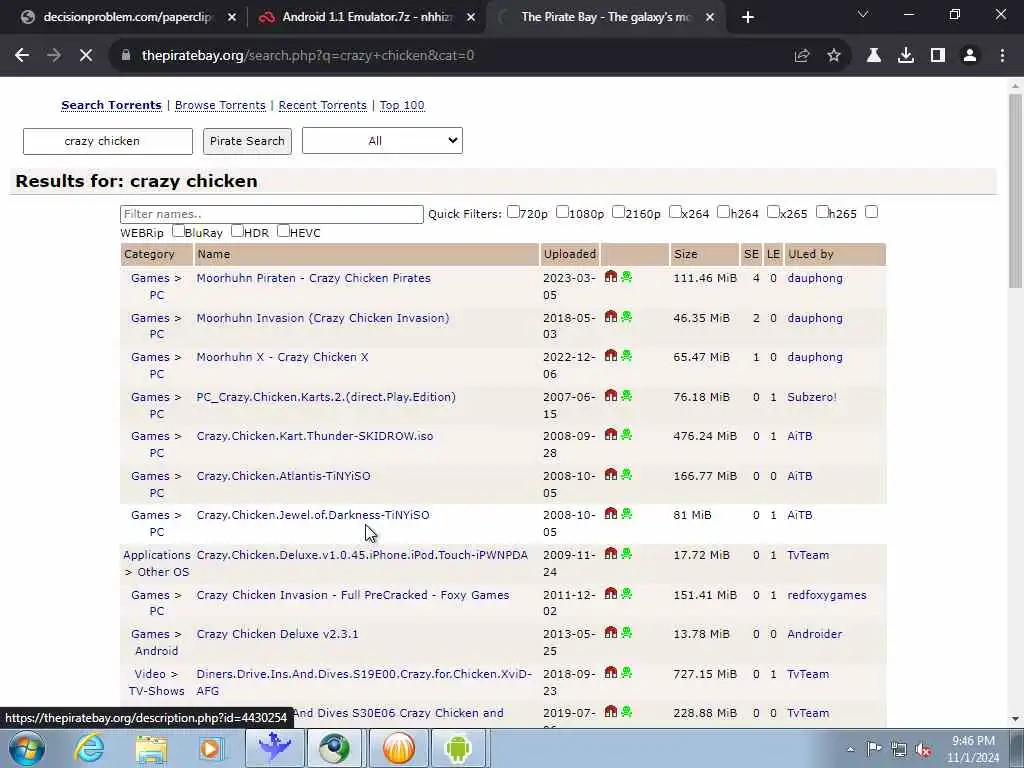Click magnet icon for Moorhuhn Piraten row

(611, 276)
